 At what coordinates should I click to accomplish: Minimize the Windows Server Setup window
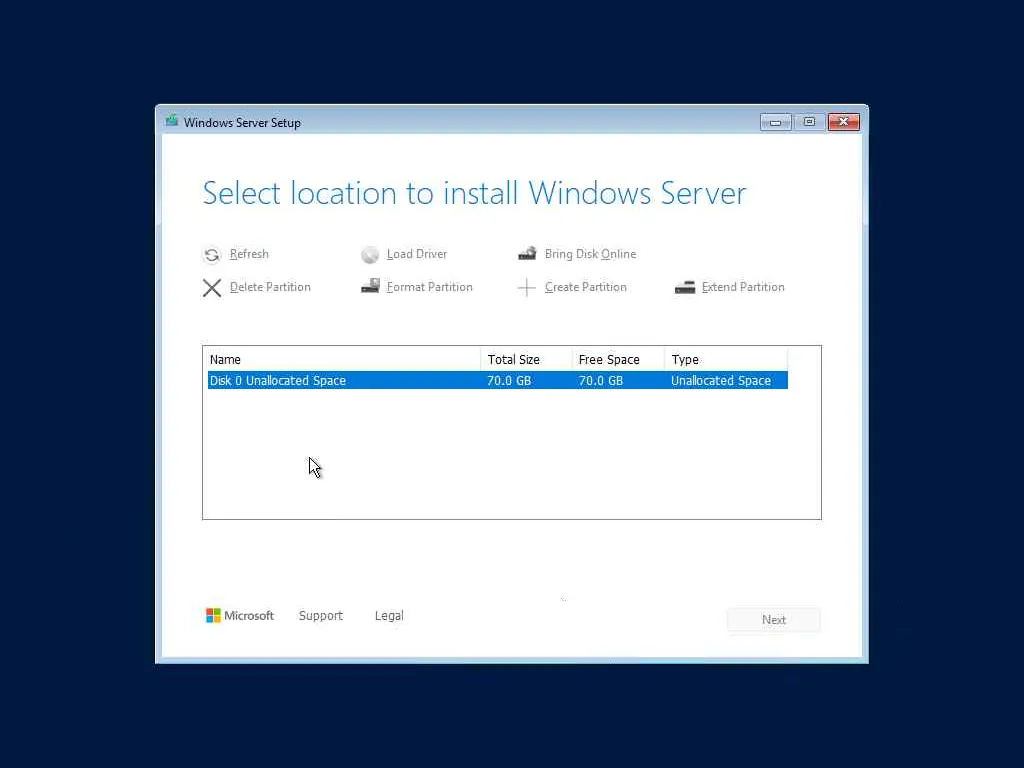point(776,122)
